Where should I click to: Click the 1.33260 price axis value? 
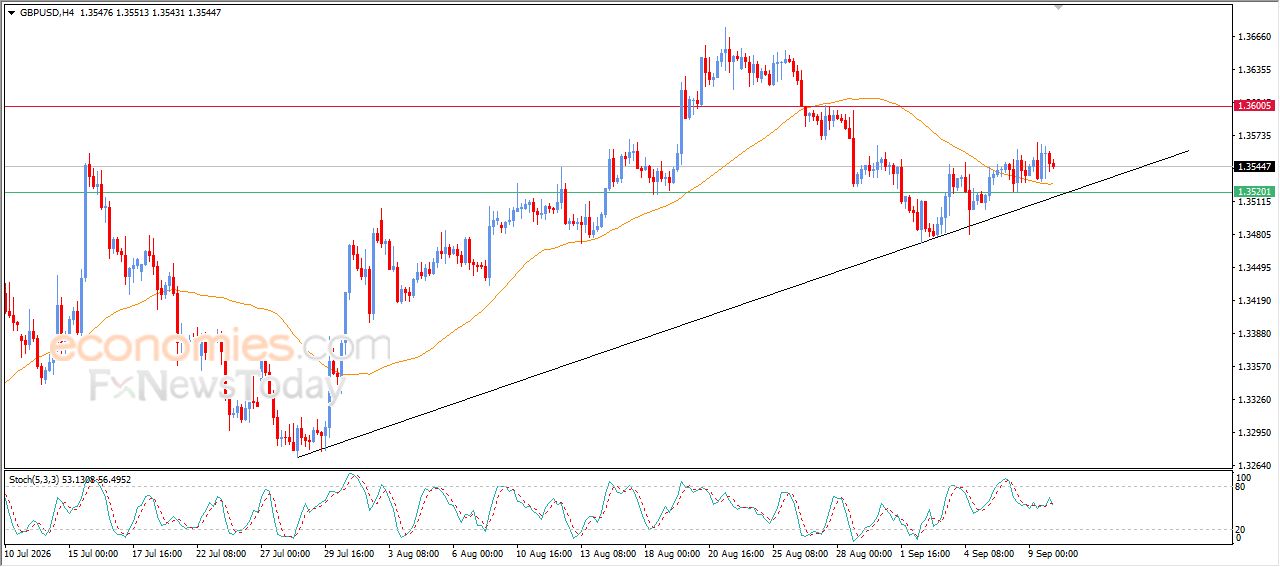(1253, 400)
